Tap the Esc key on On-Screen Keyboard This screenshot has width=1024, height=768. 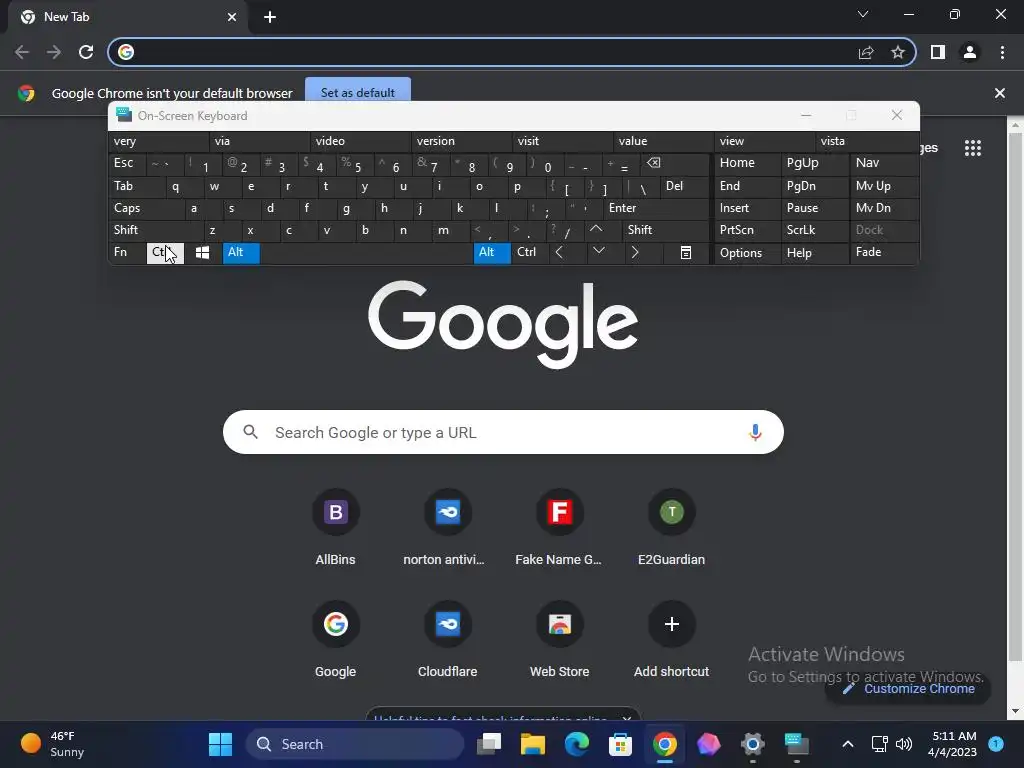[x=127, y=163]
